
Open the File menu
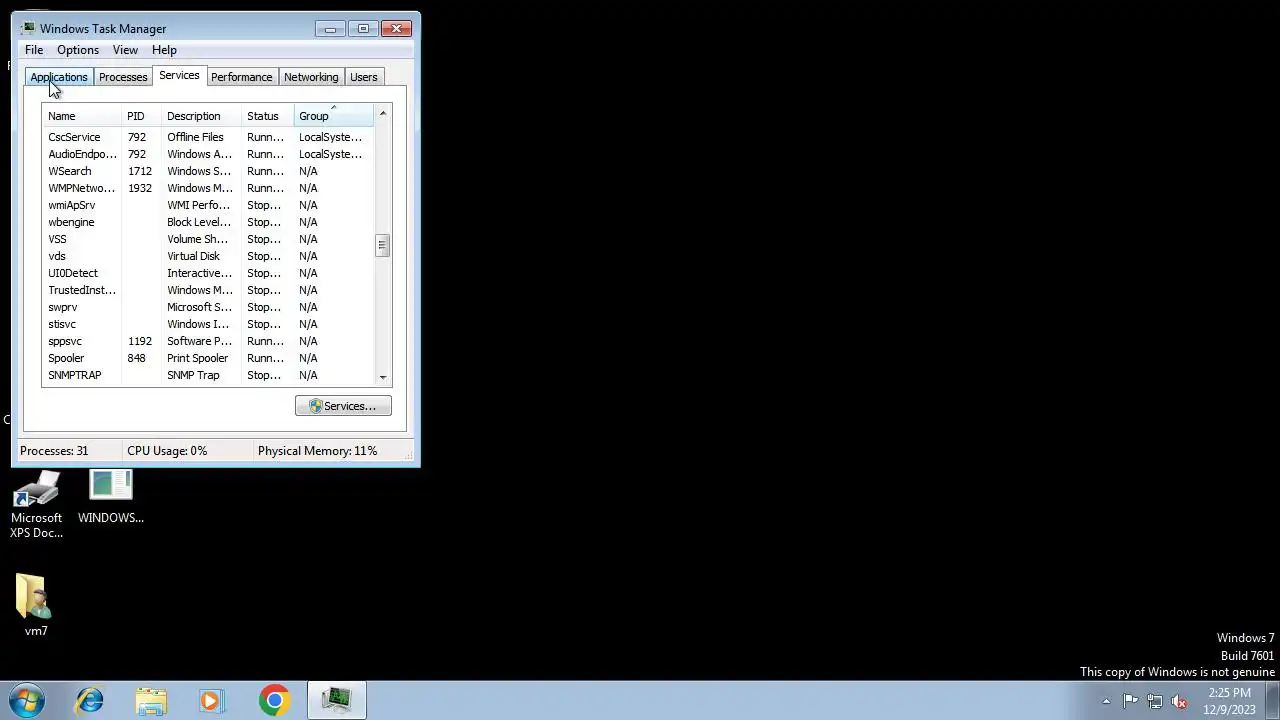click(x=34, y=50)
